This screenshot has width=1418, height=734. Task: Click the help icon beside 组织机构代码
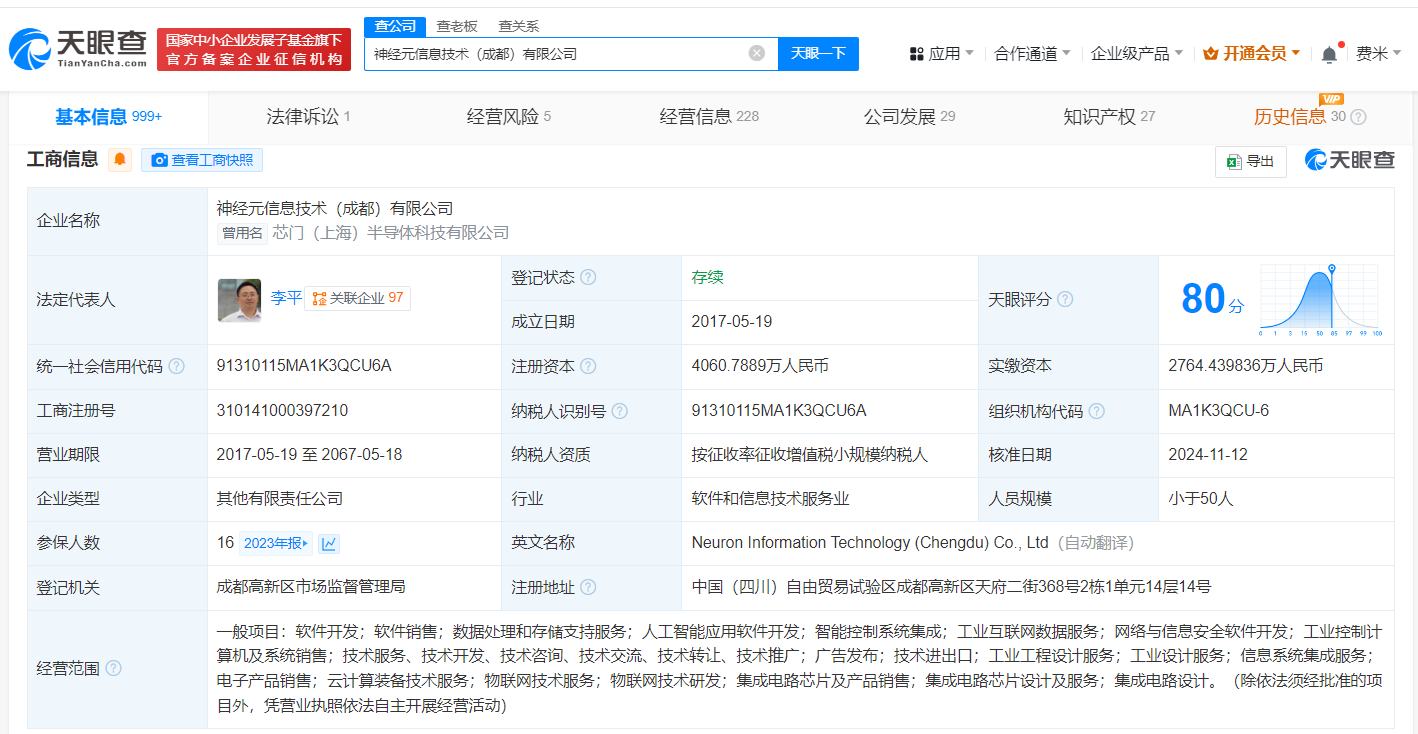pos(1097,411)
